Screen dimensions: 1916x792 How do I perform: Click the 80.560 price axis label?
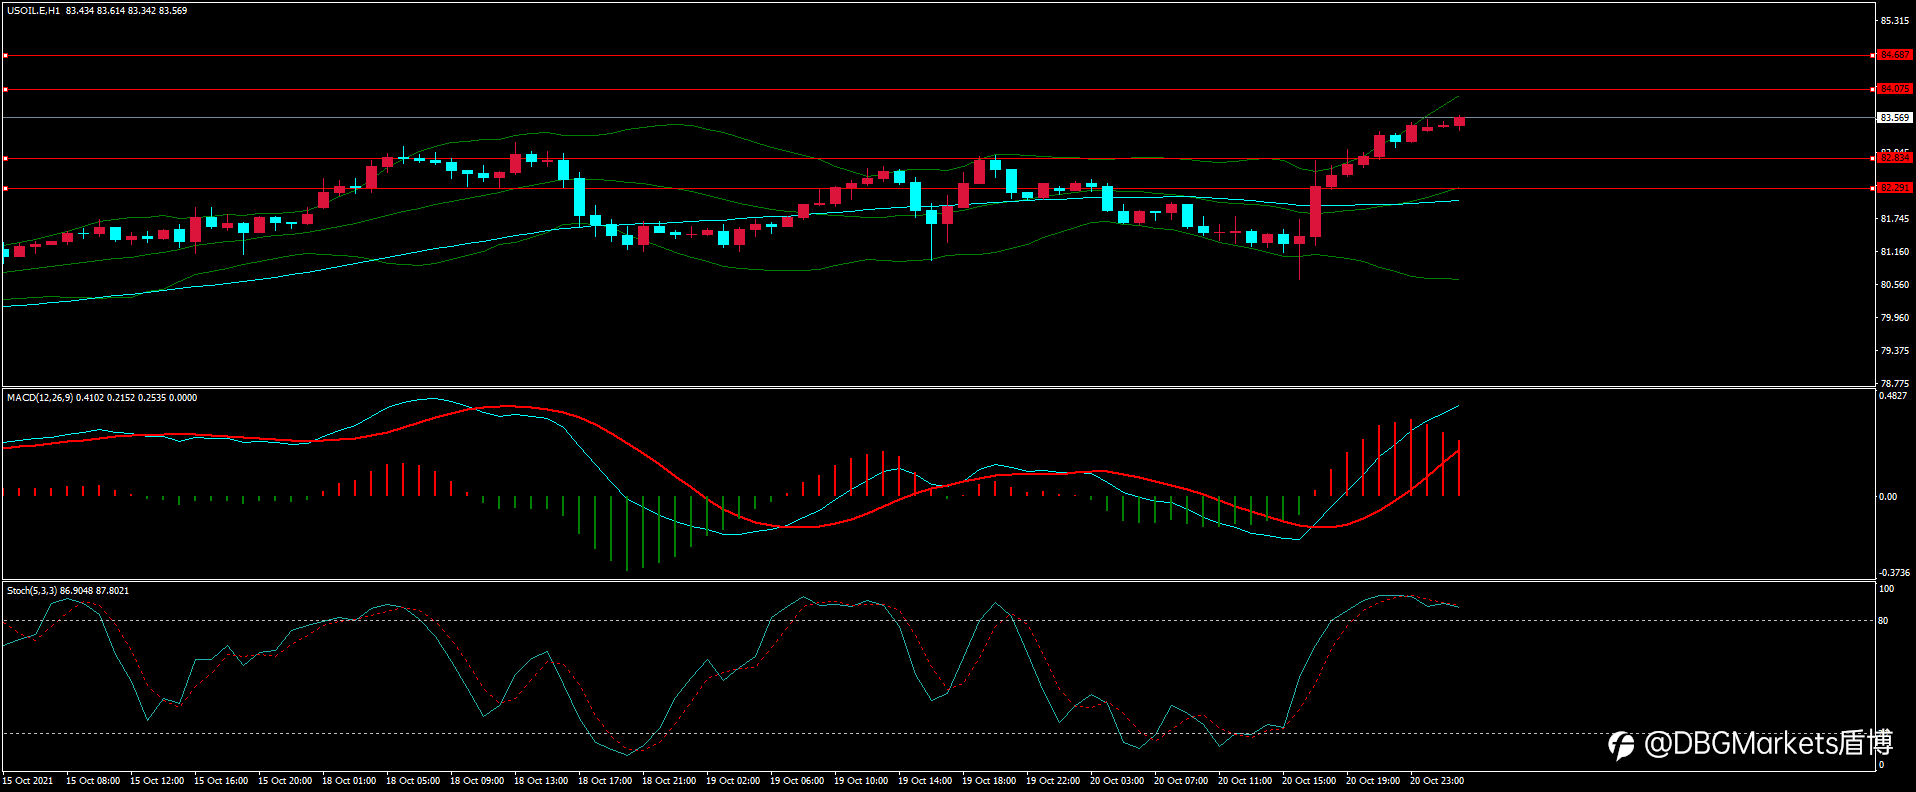click(x=1895, y=285)
